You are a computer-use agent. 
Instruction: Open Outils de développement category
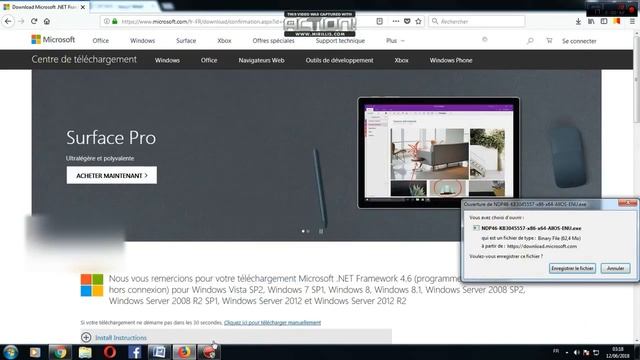pos(339,60)
